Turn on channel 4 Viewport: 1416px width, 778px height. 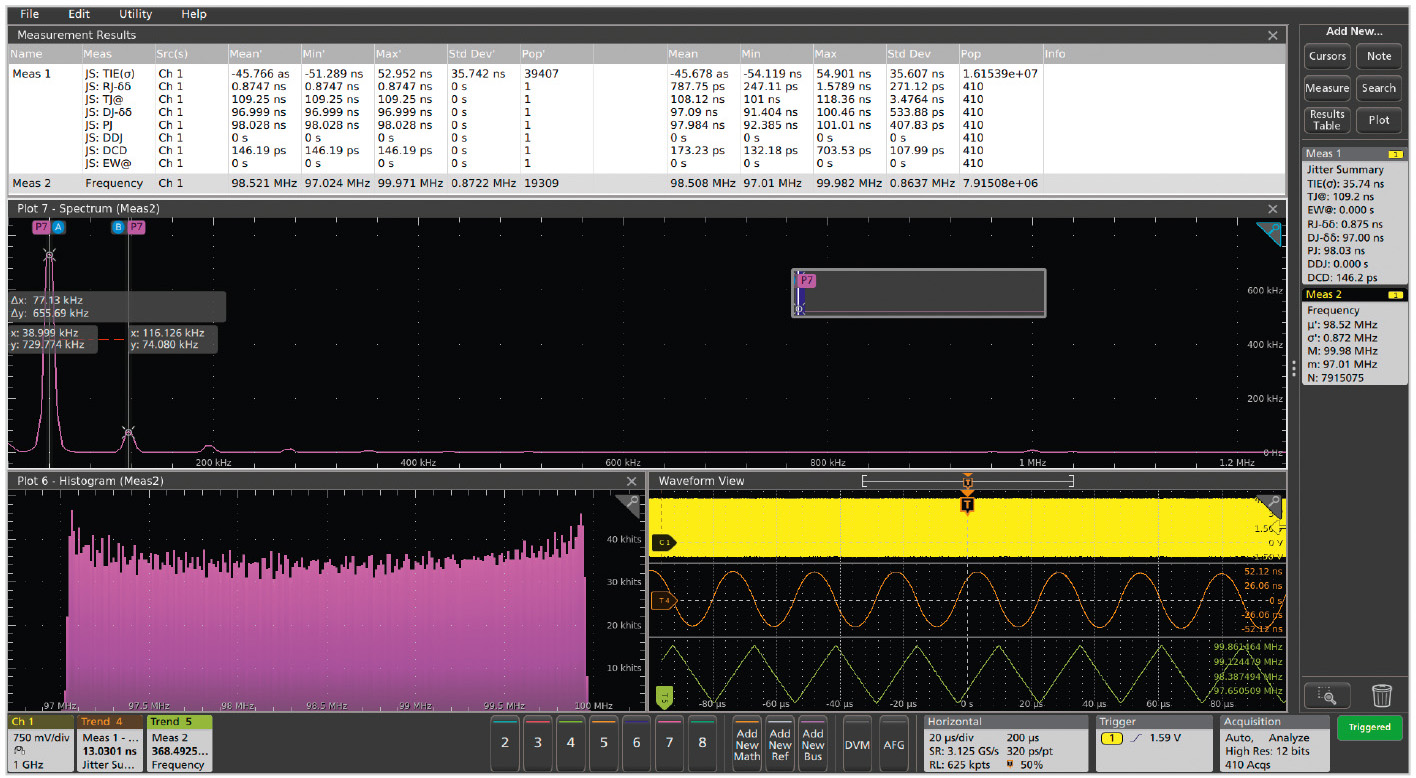(571, 741)
